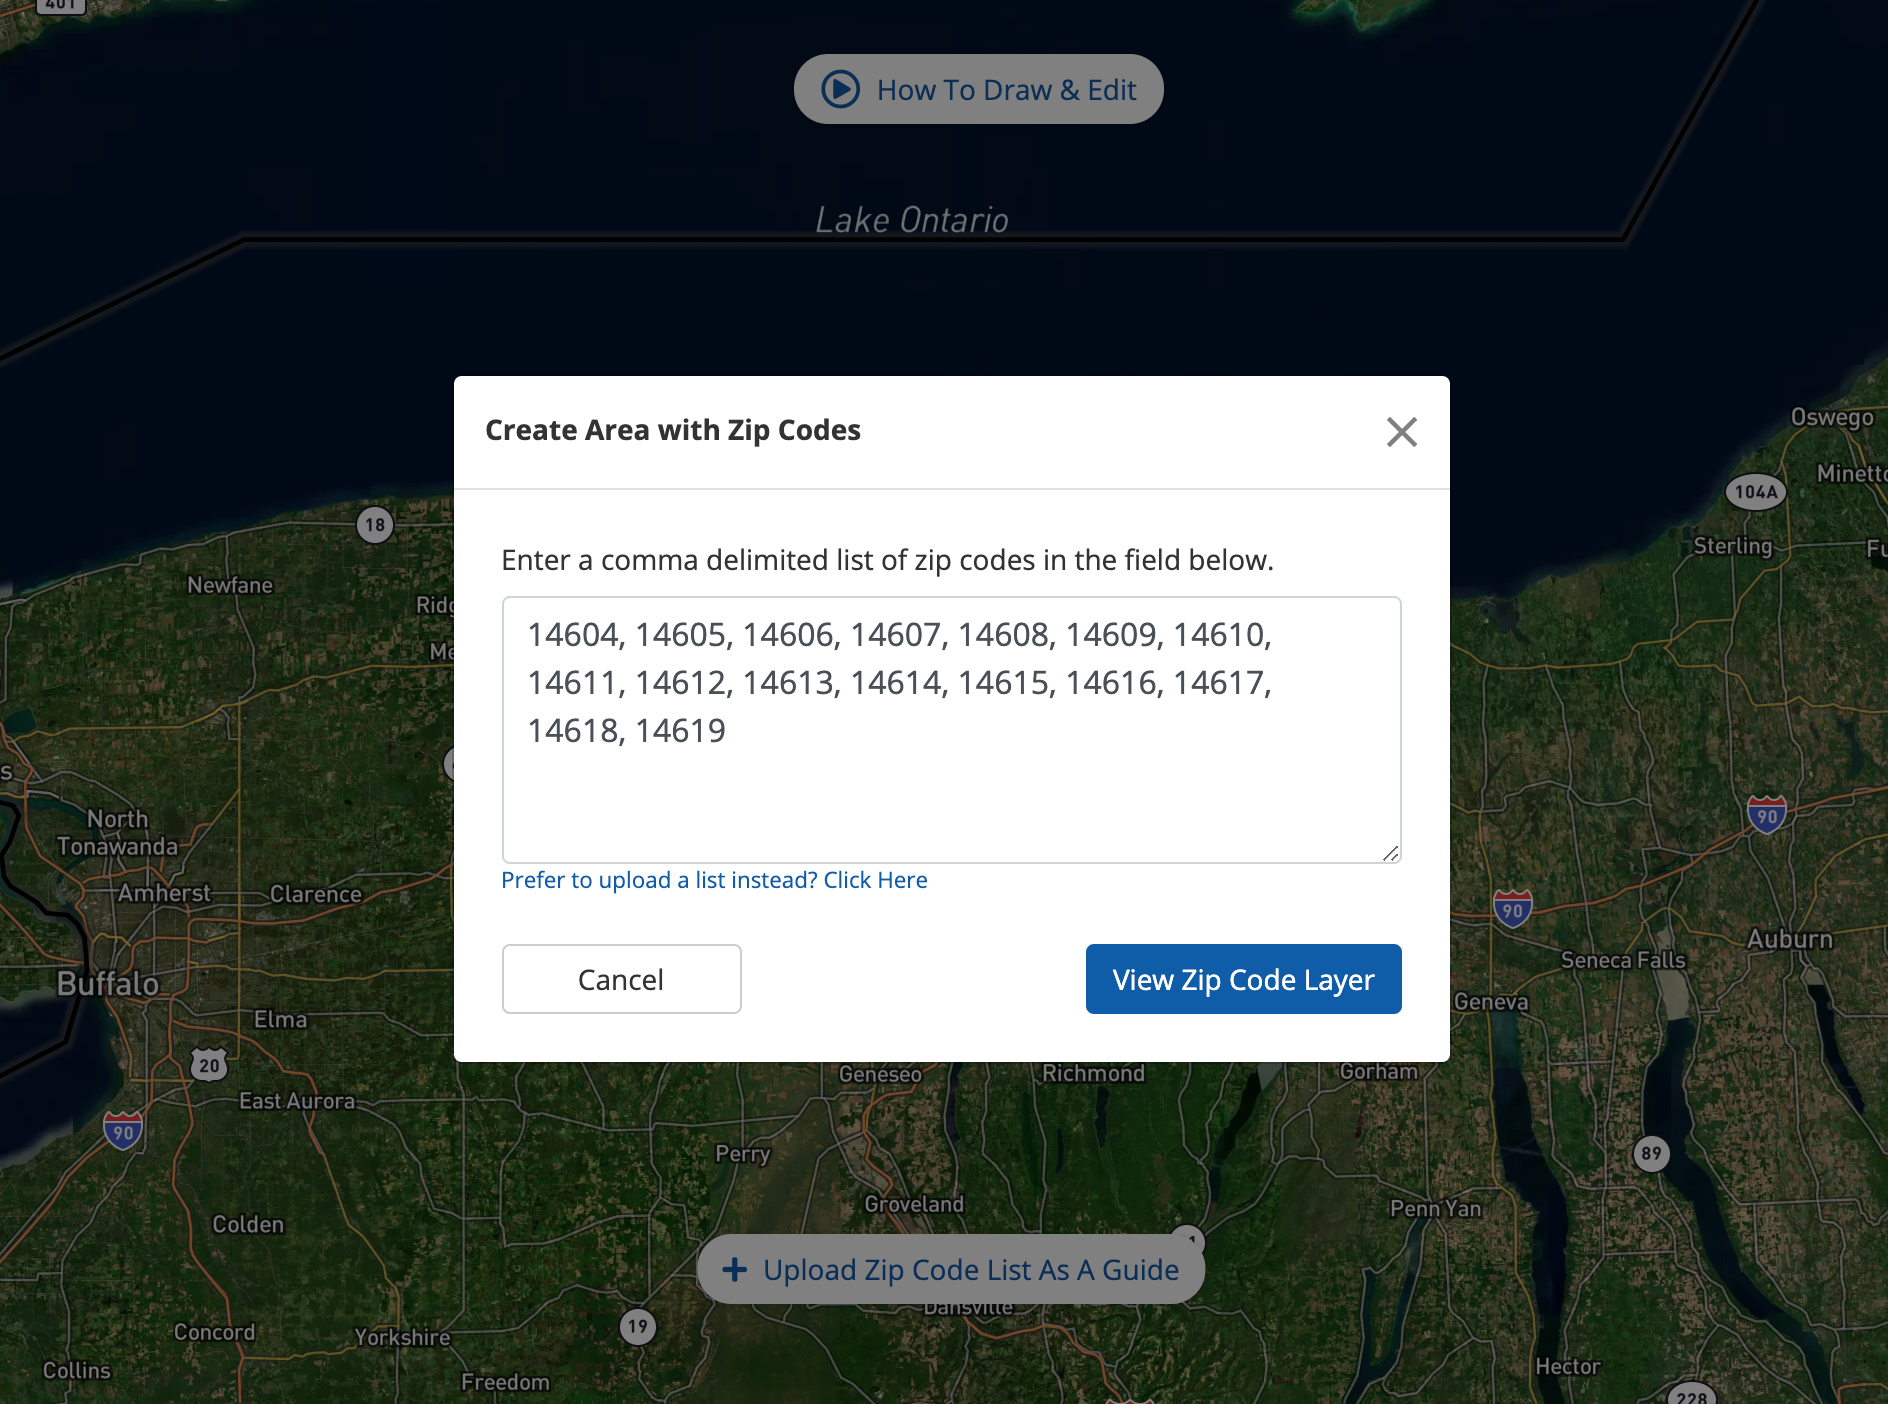Click the Route 18 shield on the map
This screenshot has height=1404, width=1888.
(x=375, y=524)
